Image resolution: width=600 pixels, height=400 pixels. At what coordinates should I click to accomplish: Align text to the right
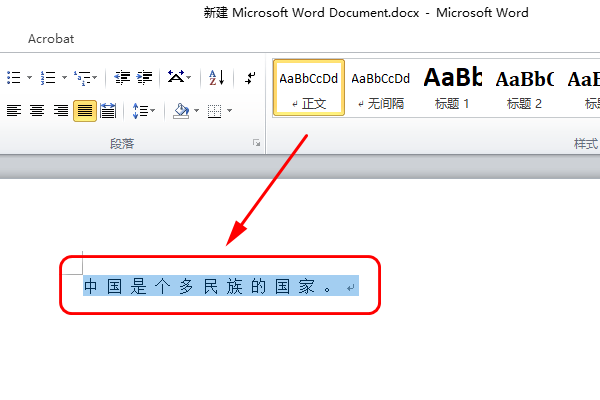[x=61, y=111]
